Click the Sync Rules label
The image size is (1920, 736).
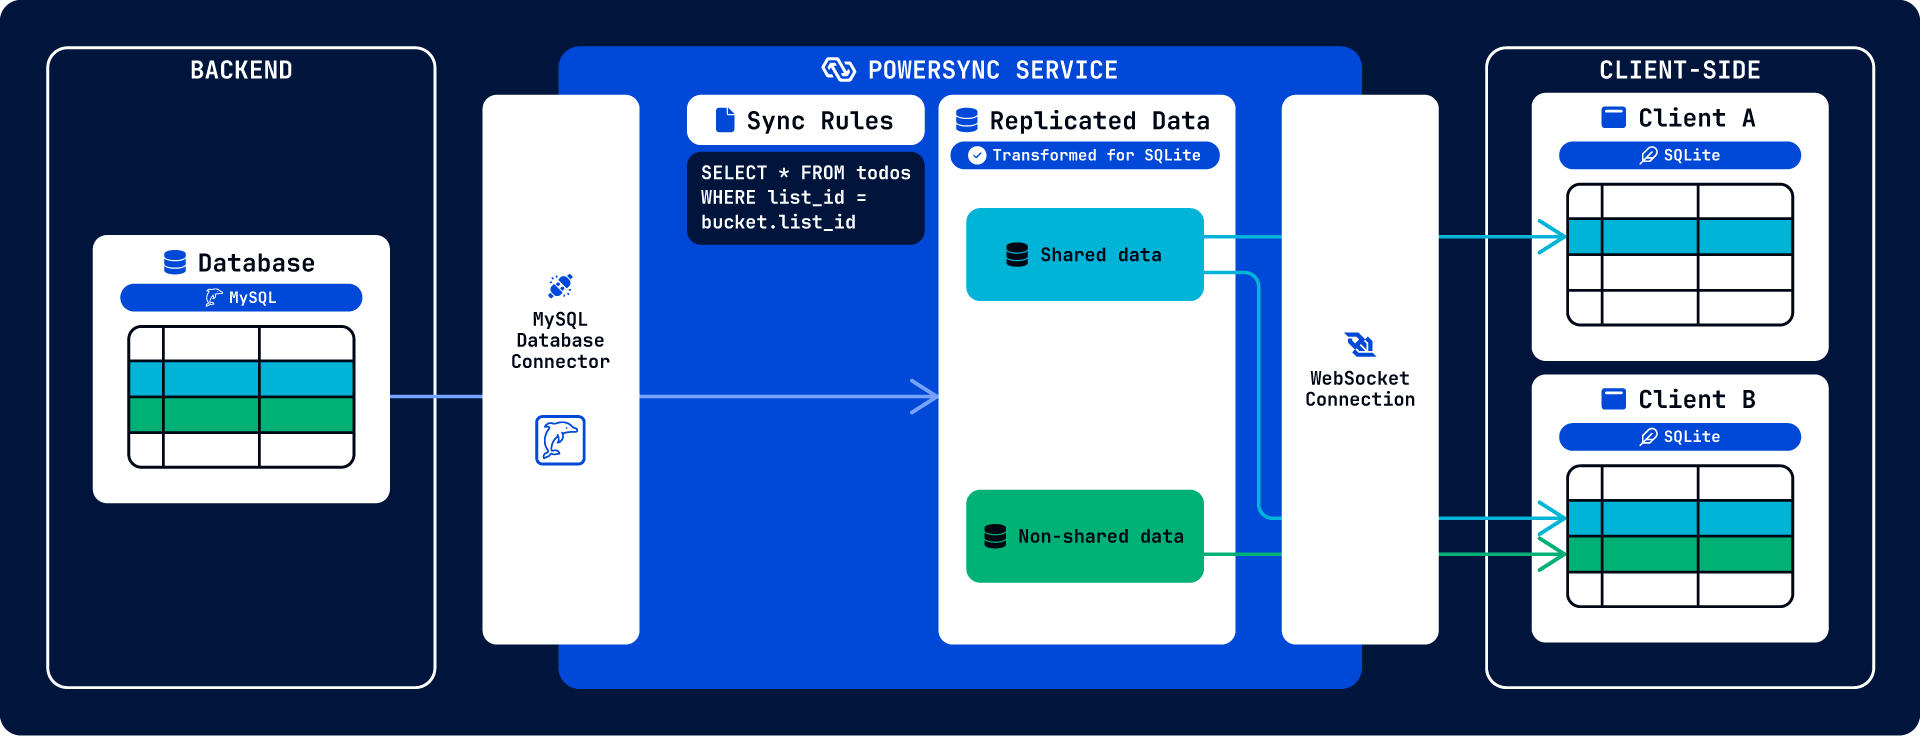click(x=820, y=121)
